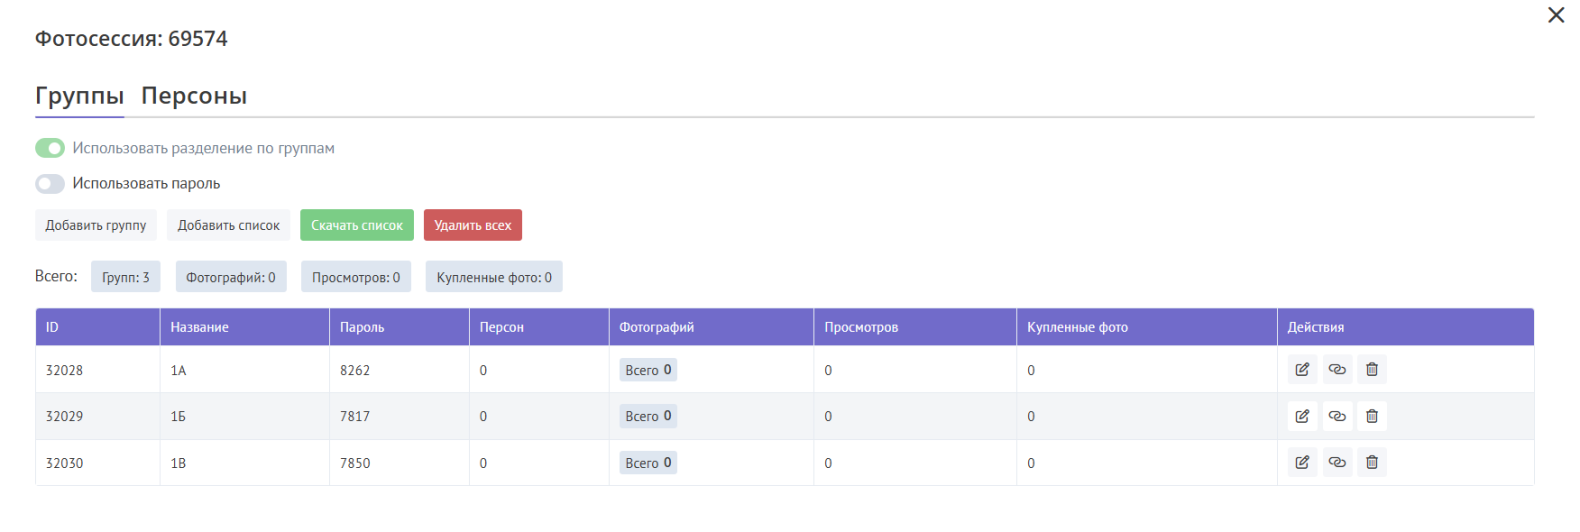Edit group 1Б using pencil icon
Screen dimensions: 1580x532
(1301, 416)
